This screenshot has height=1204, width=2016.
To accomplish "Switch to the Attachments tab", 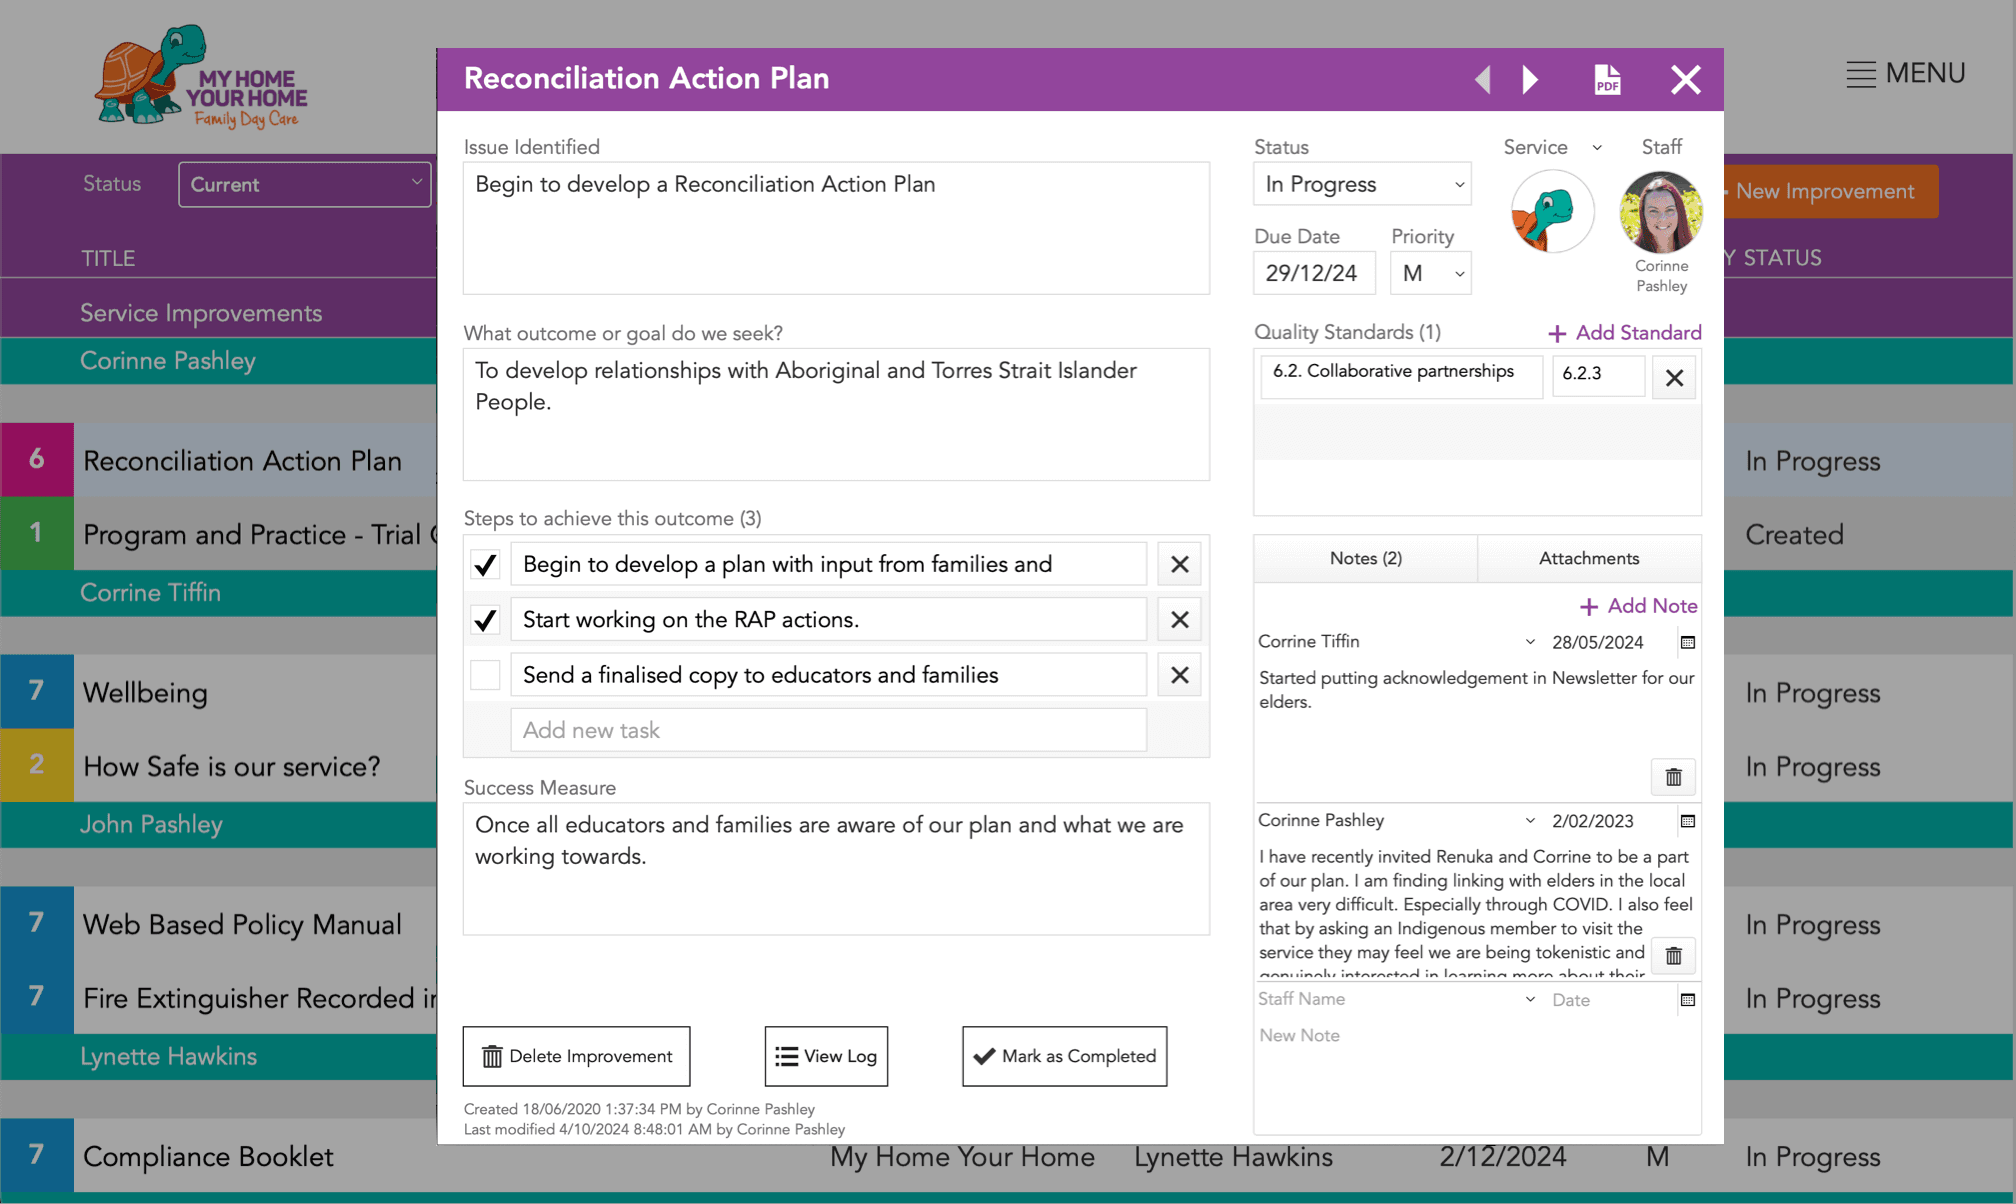I will point(1588,558).
